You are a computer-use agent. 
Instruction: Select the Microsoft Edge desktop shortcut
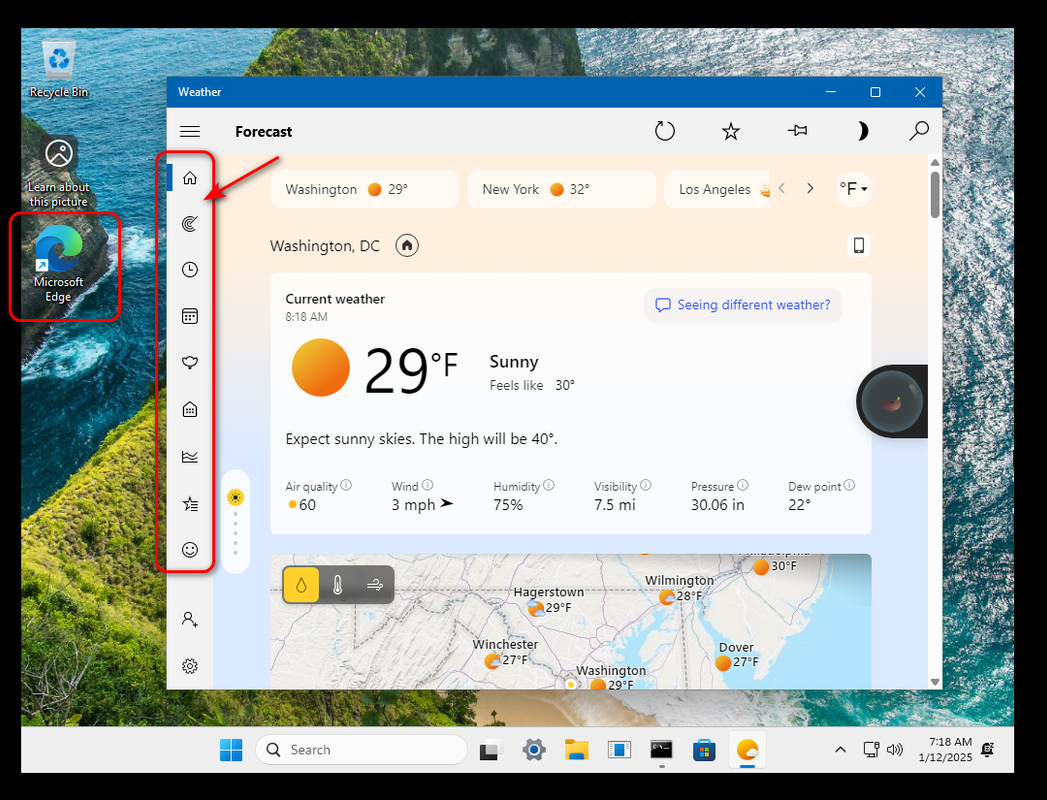coord(59,264)
